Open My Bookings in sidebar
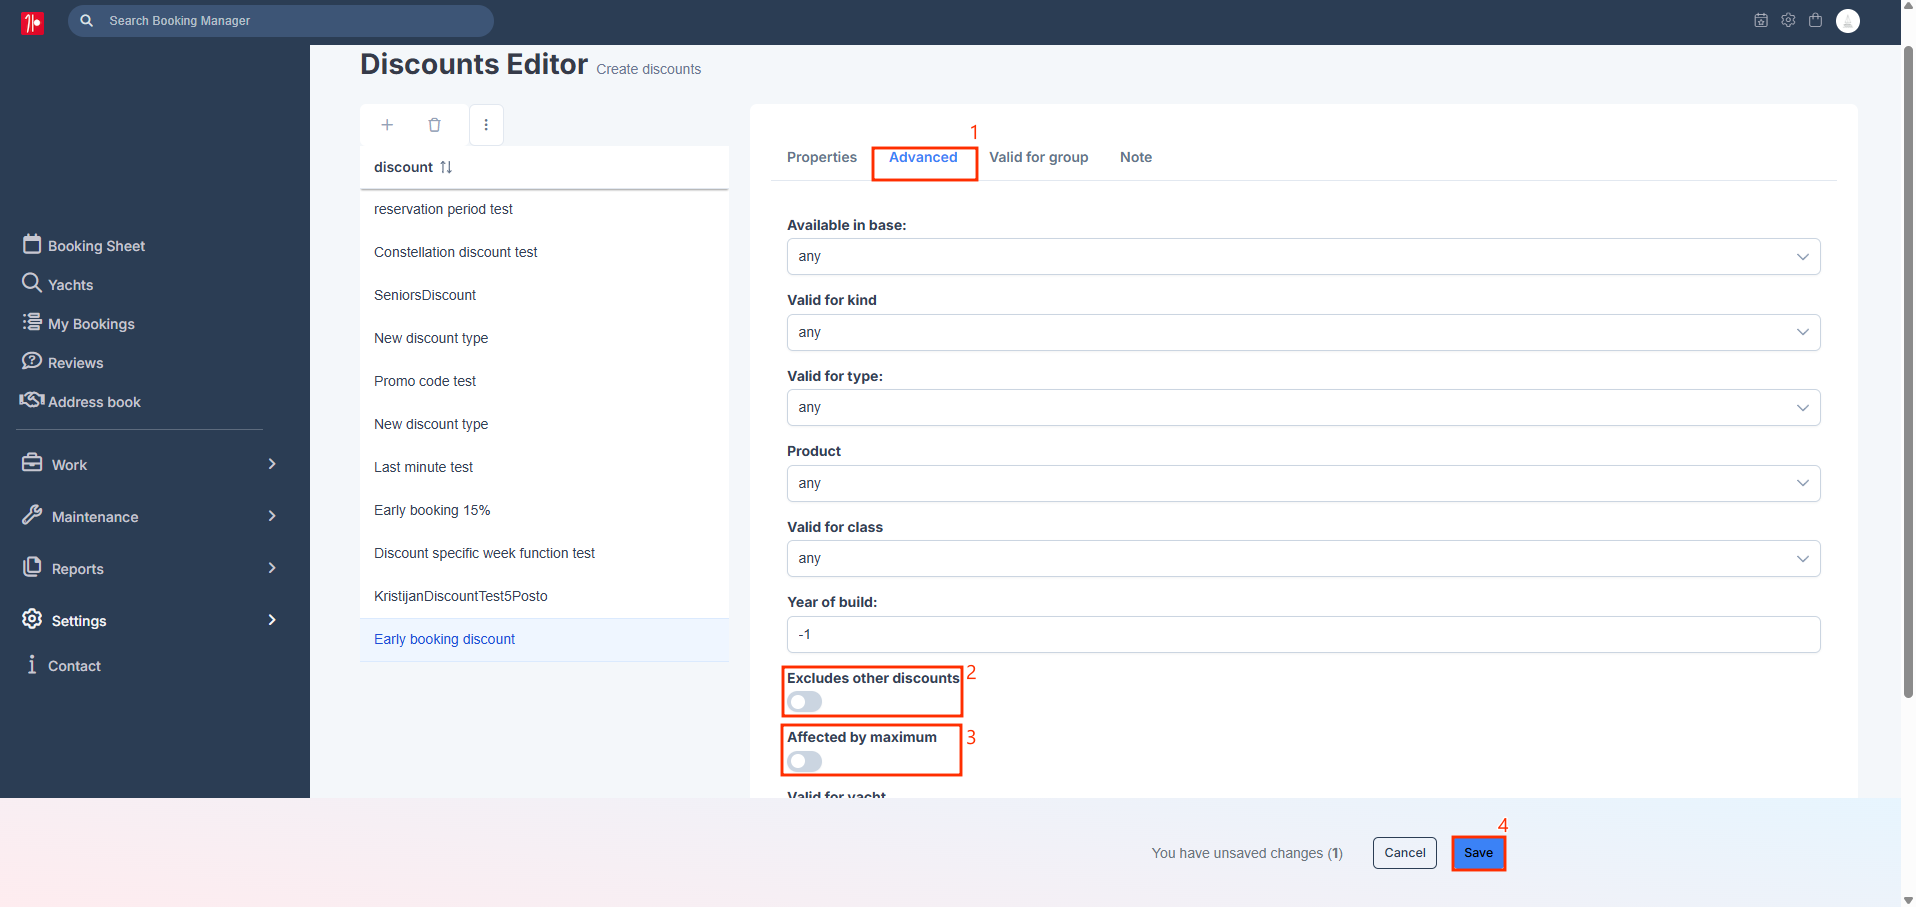Screen dimensions: 1916x907 (x=91, y=324)
